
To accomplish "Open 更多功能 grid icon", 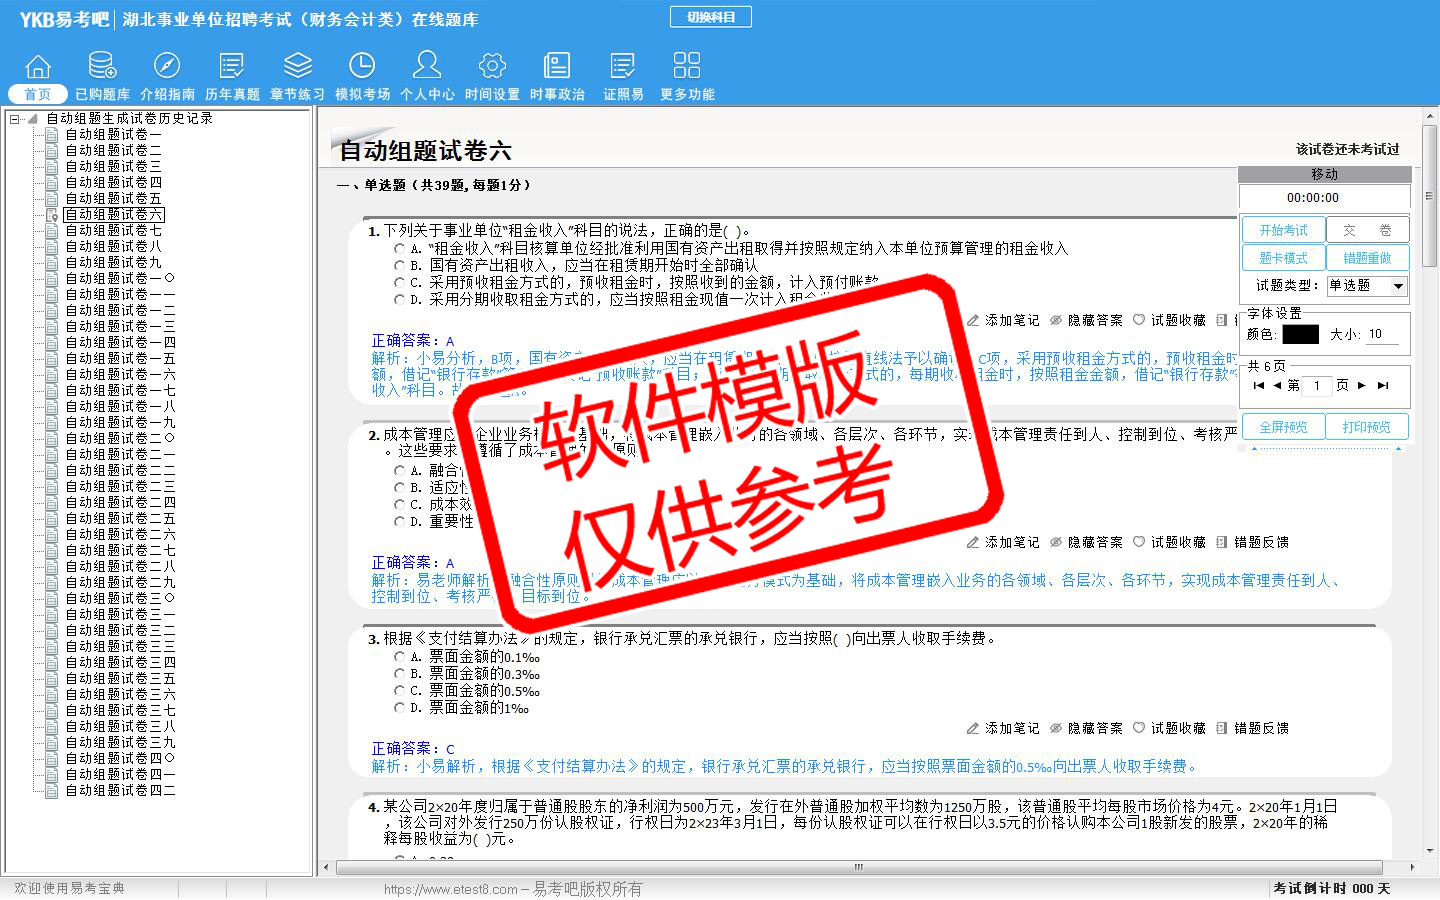I will (687, 67).
